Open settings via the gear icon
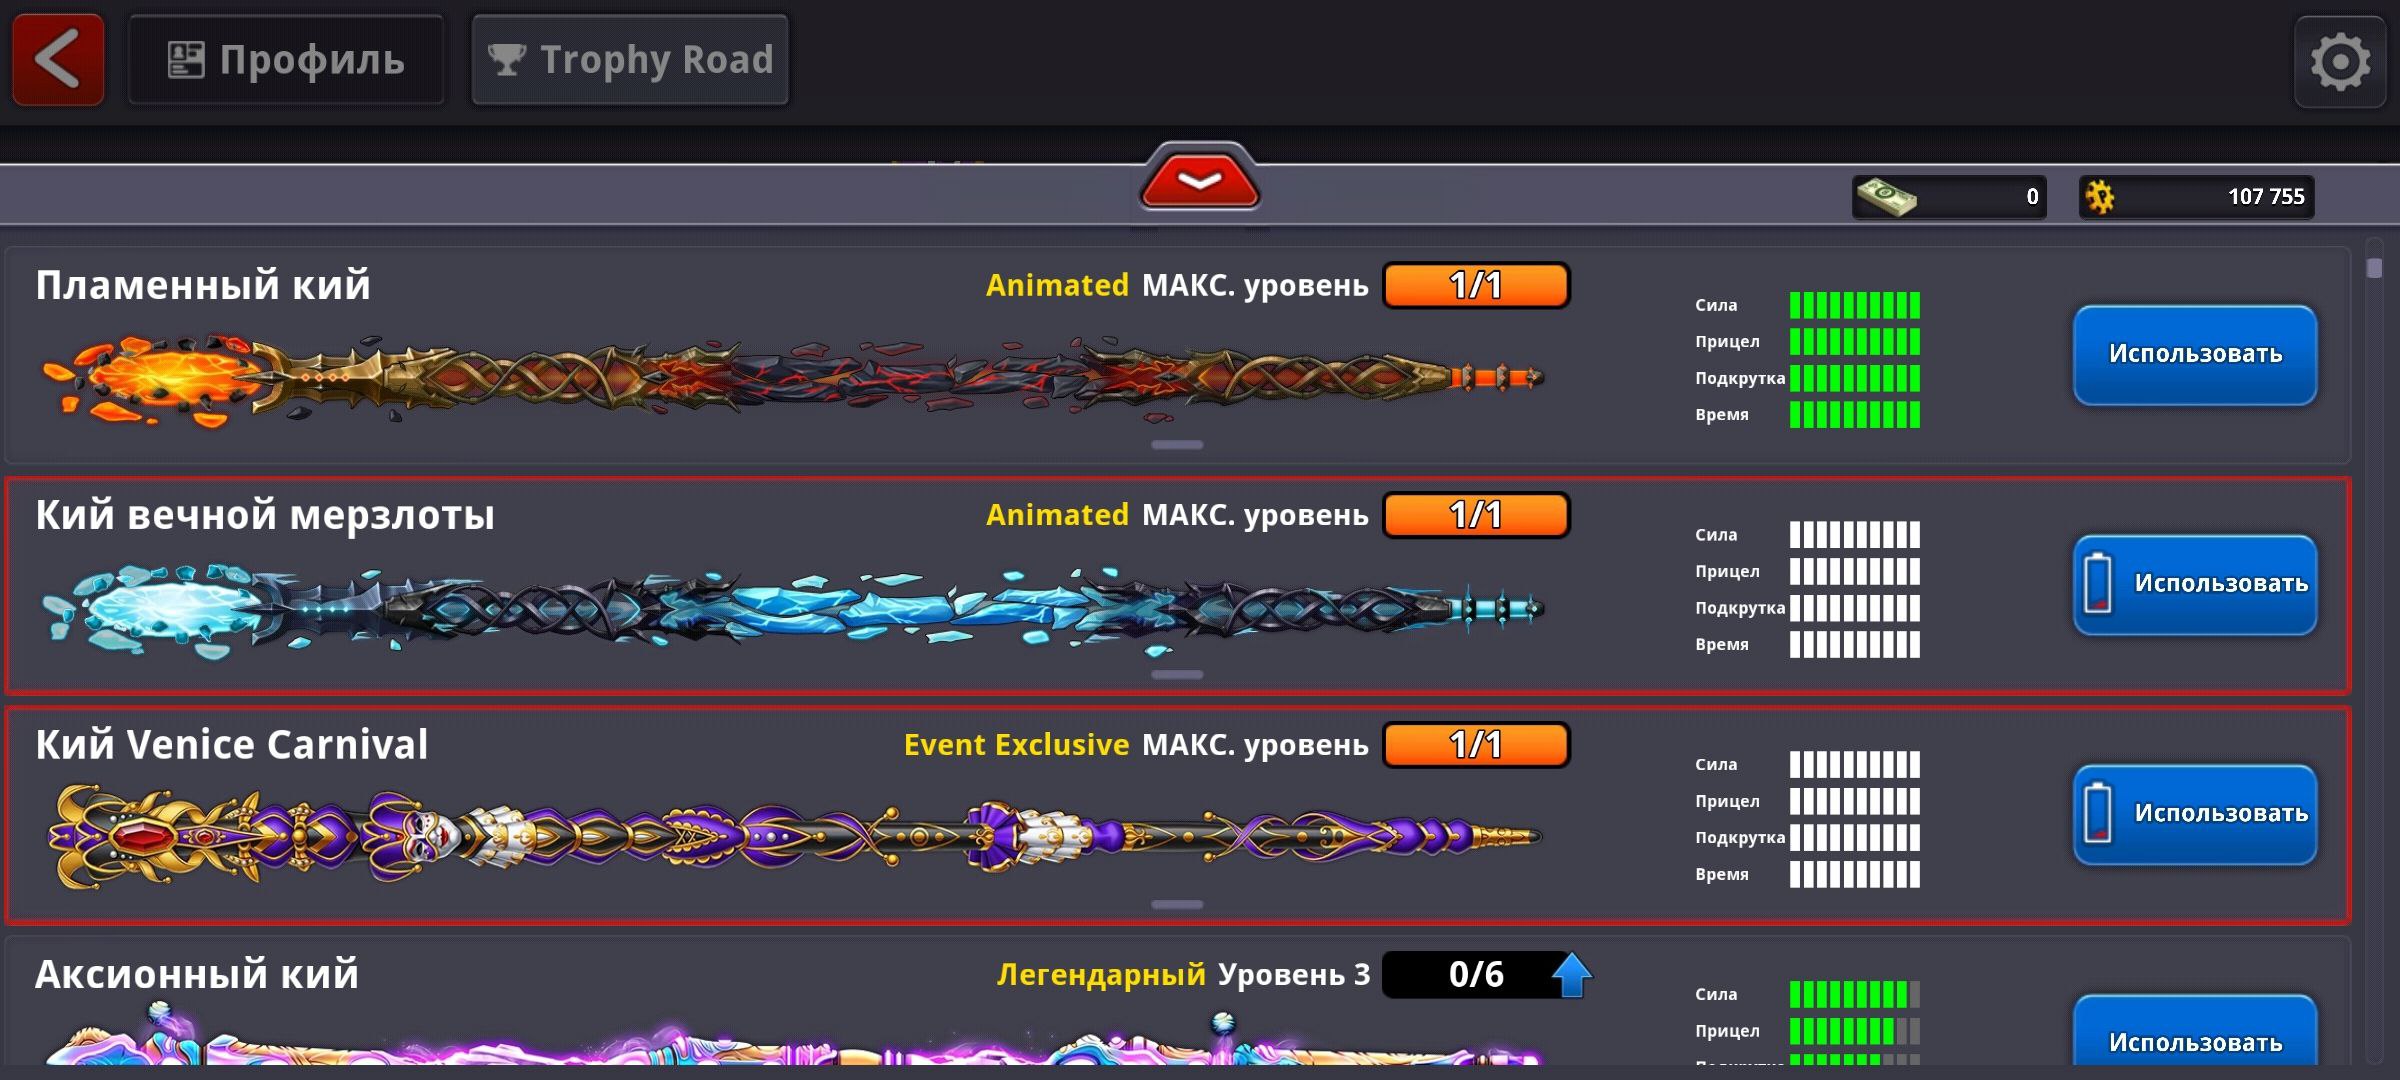 coord(2340,62)
